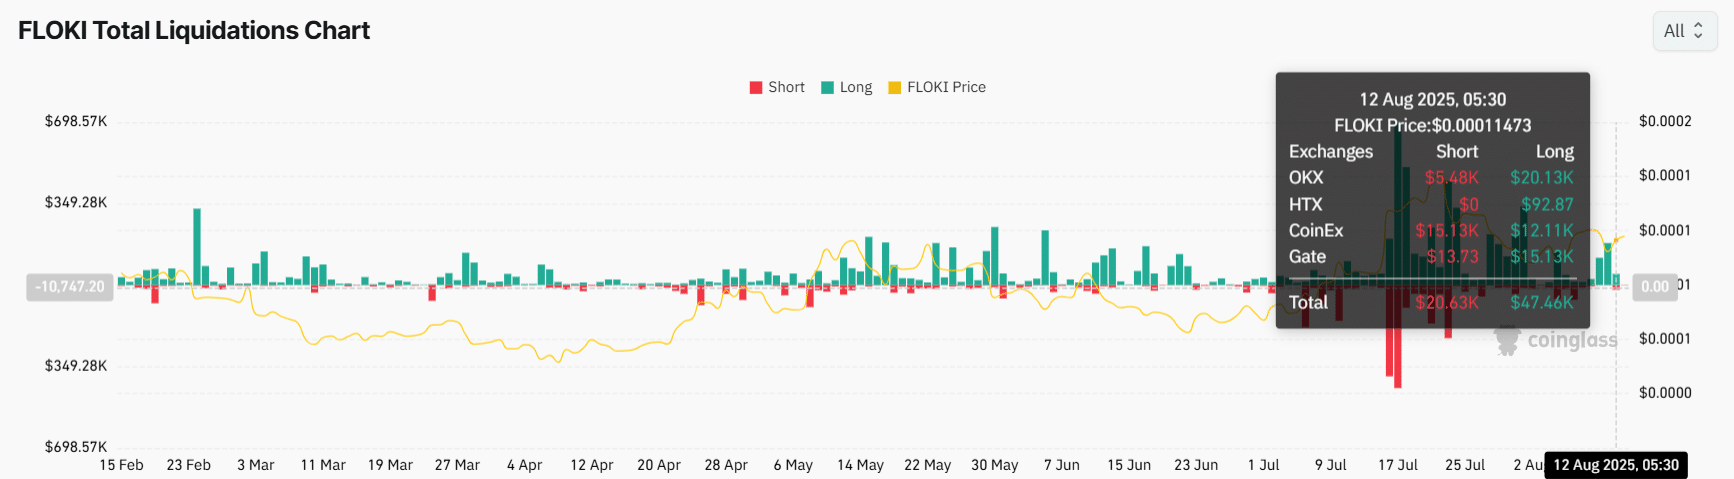Image resolution: width=1734 pixels, height=479 pixels.
Task: Click the 0.00 right axis value tag
Action: (x=1654, y=287)
